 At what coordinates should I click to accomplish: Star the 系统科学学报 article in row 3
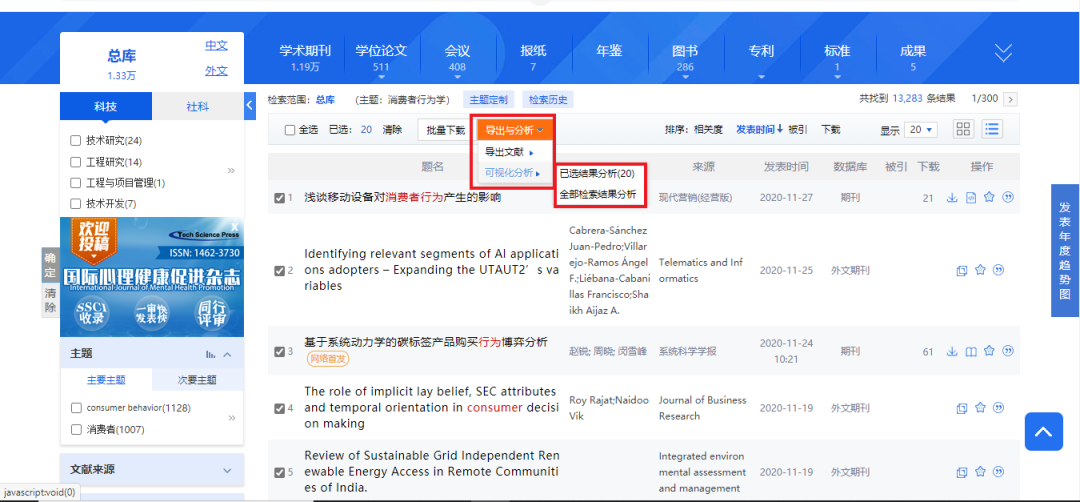coord(990,351)
